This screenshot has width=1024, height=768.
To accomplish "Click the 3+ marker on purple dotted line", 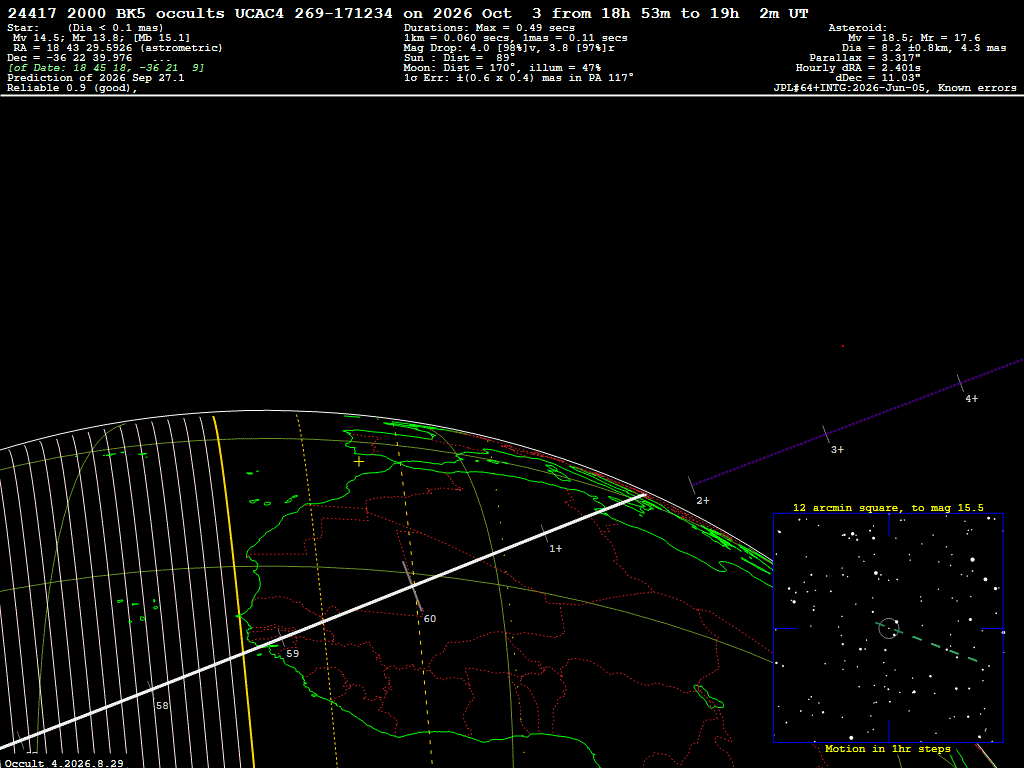I will pyautogui.click(x=837, y=450).
